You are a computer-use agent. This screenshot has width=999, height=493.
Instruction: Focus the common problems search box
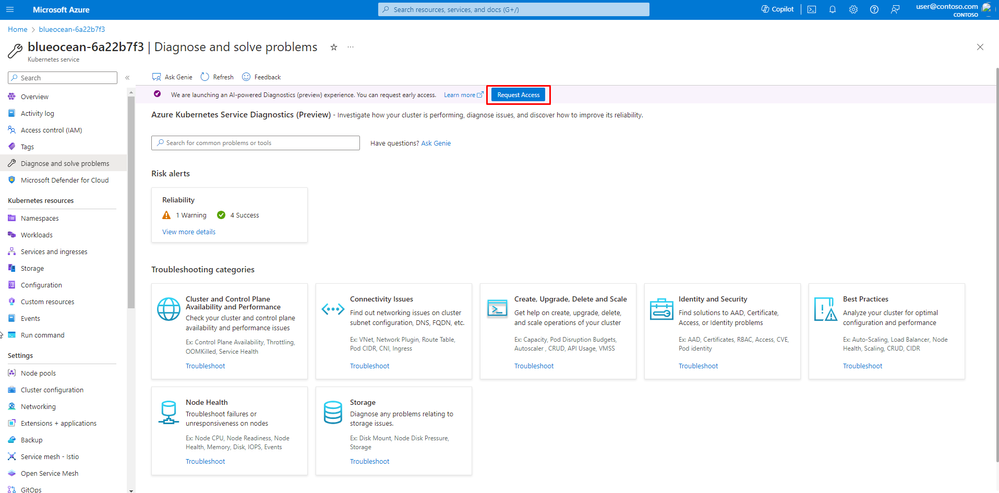[x=255, y=143]
